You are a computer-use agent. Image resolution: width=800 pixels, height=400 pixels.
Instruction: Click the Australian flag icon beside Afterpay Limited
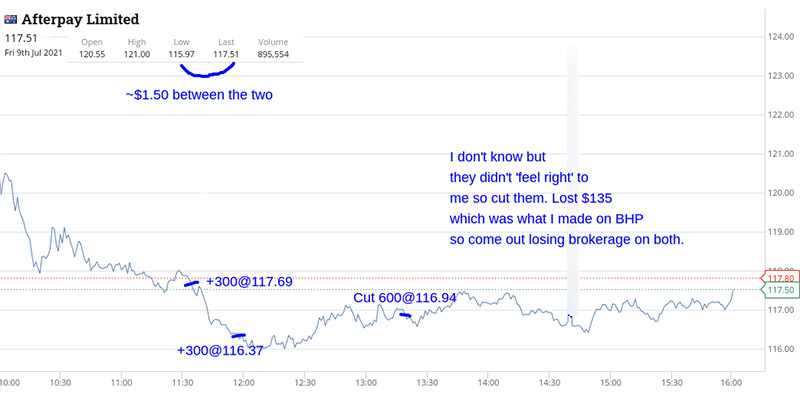[x=10, y=20]
